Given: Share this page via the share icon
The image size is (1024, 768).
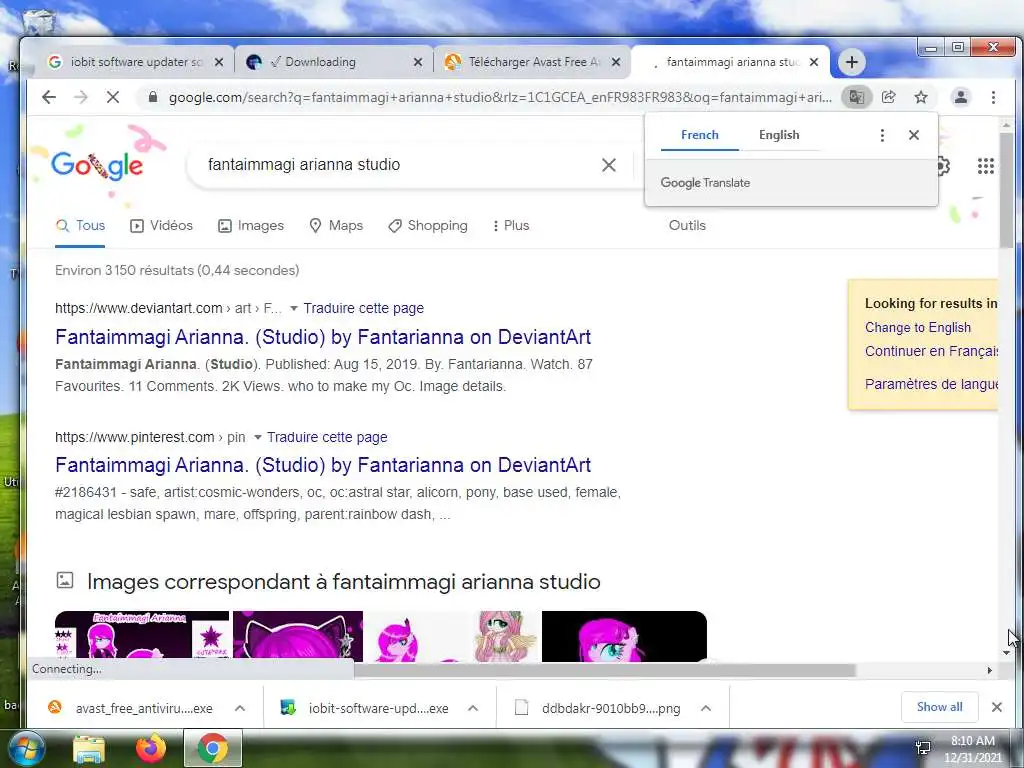Looking at the screenshot, I should click(x=889, y=97).
